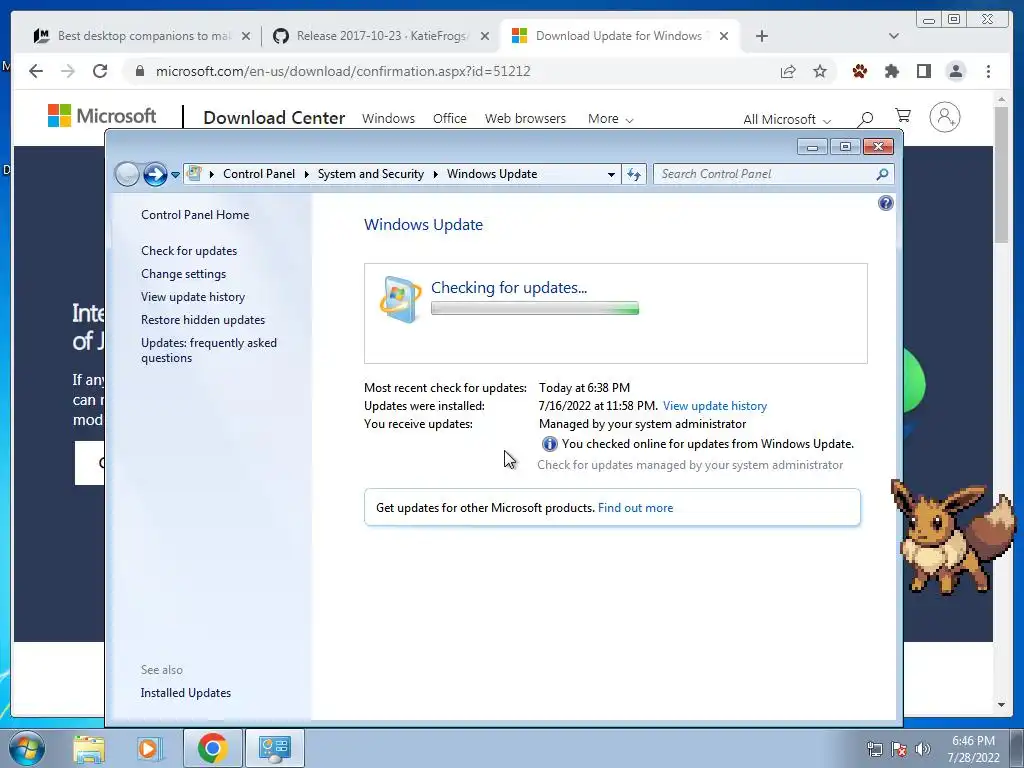
Task: Open View update history in sidebar
Action: (193, 296)
